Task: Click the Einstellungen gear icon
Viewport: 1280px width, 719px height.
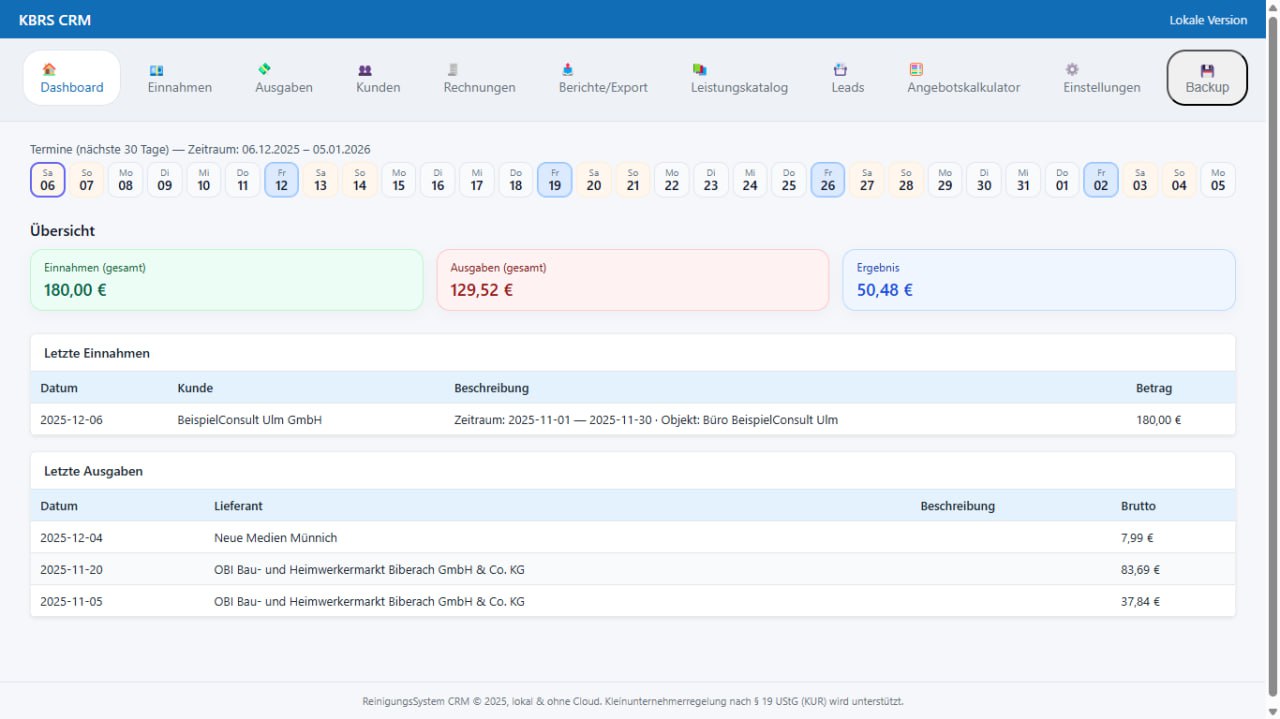Action: (1072, 69)
